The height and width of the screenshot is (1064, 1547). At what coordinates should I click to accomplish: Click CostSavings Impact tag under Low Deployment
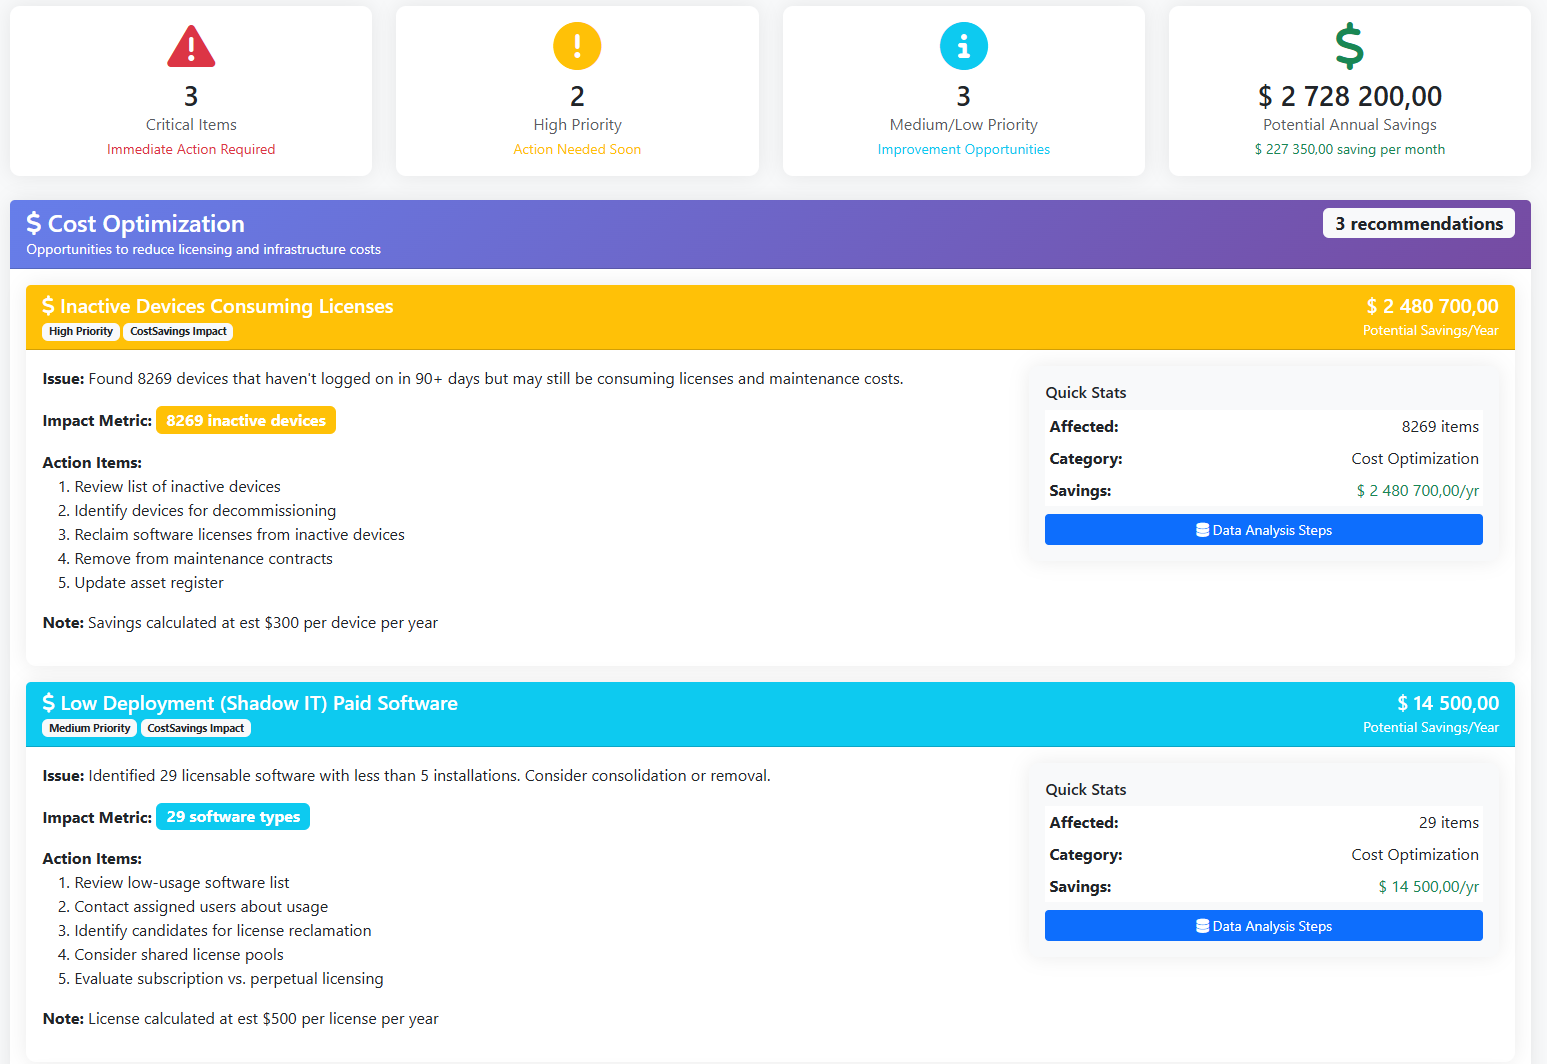[196, 729]
